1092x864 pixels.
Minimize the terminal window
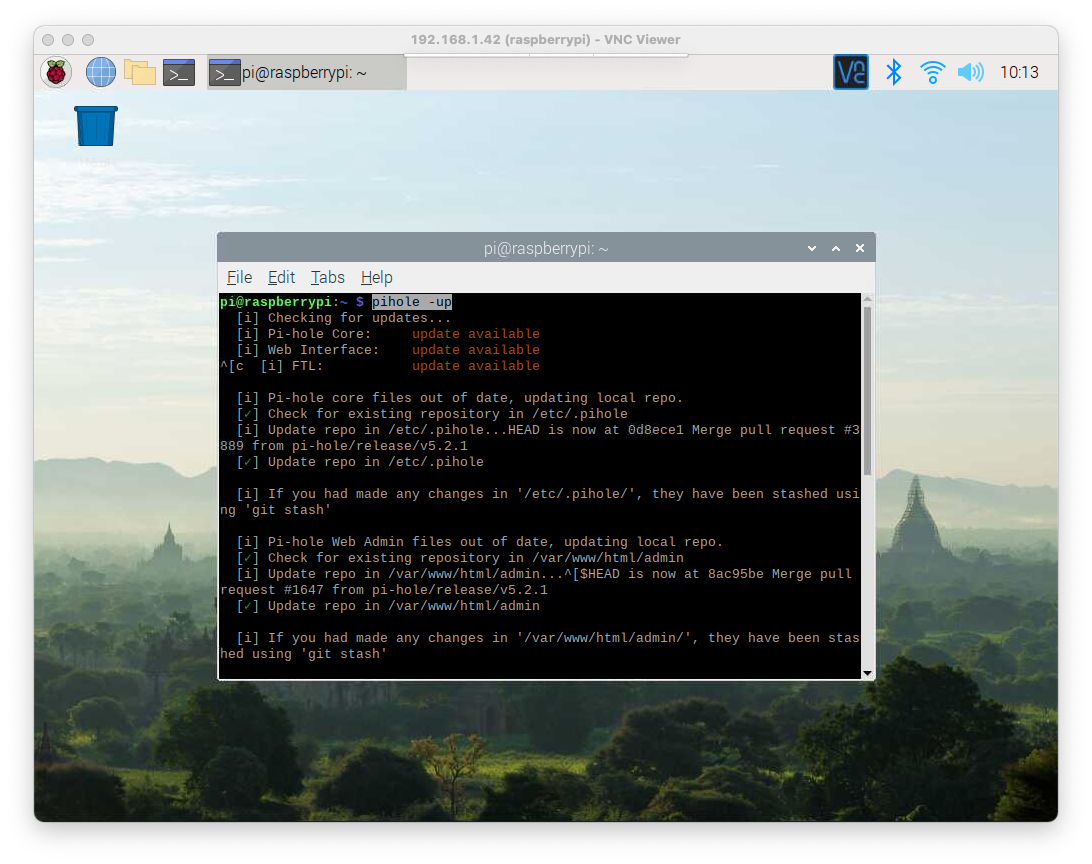[x=814, y=248]
